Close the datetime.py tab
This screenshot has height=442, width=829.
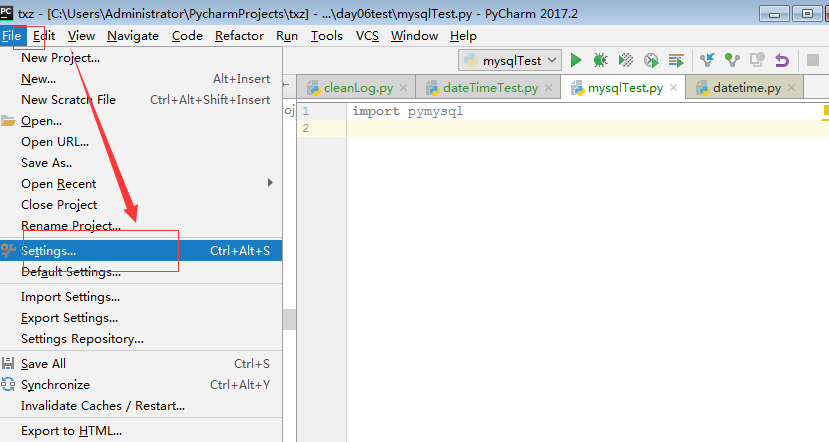pyautogui.click(x=791, y=88)
